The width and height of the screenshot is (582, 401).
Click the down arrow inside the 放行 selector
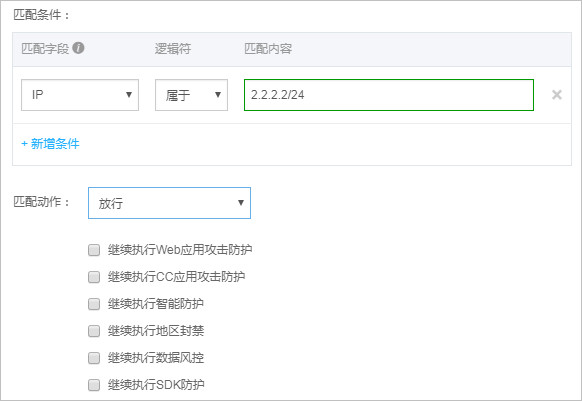tap(241, 203)
